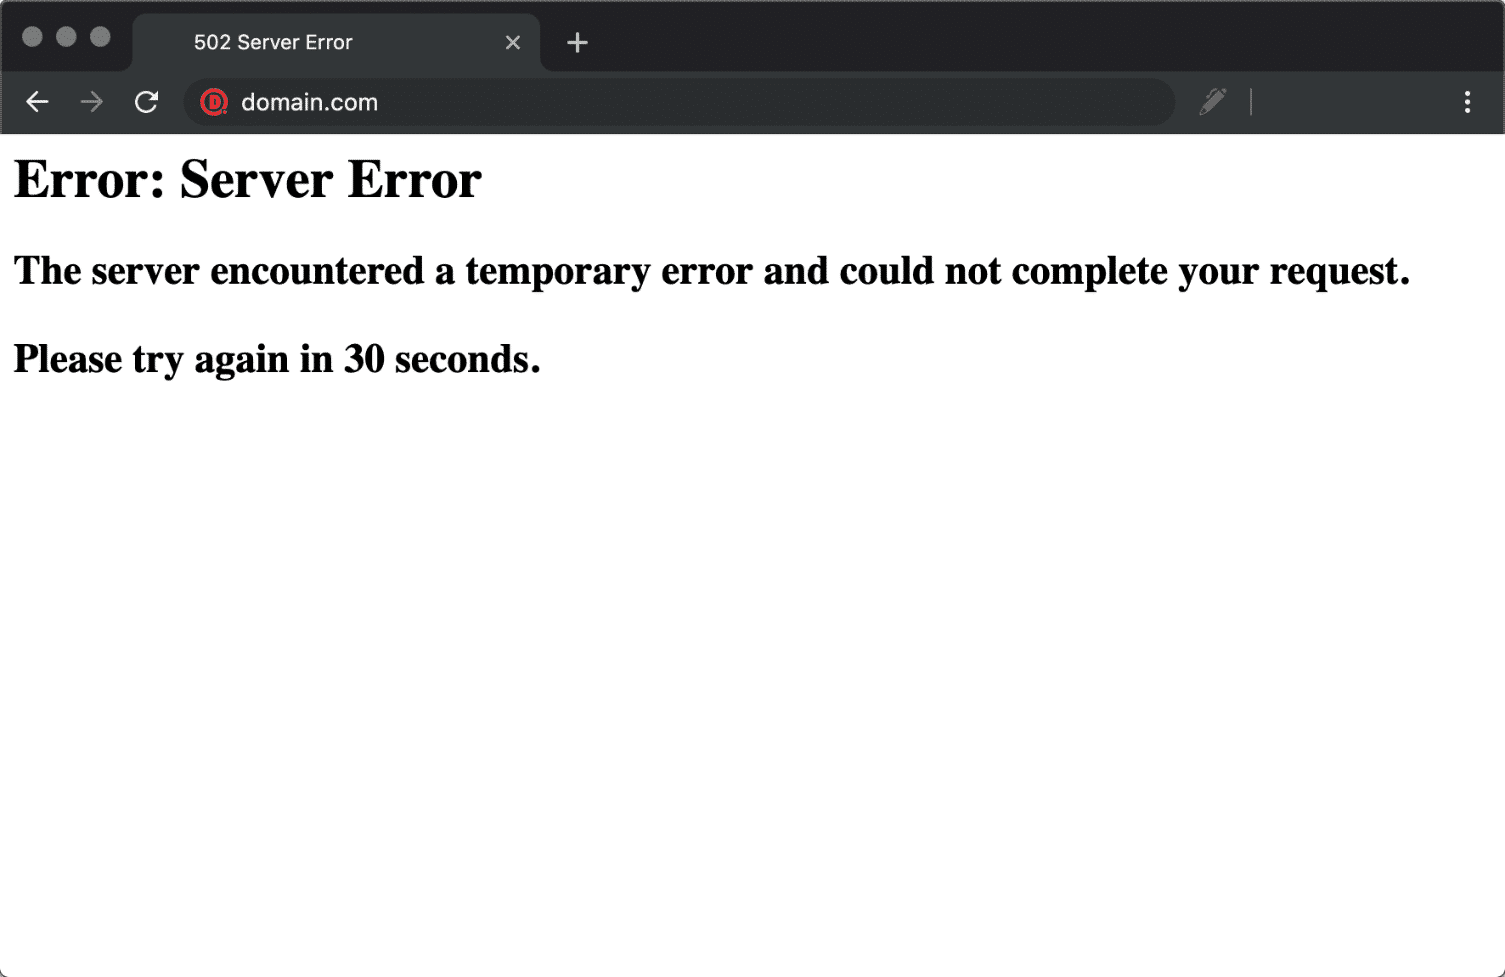This screenshot has width=1505, height=977.
Task: Open a new tab with the plus button
Action: (x=577, y=42)
